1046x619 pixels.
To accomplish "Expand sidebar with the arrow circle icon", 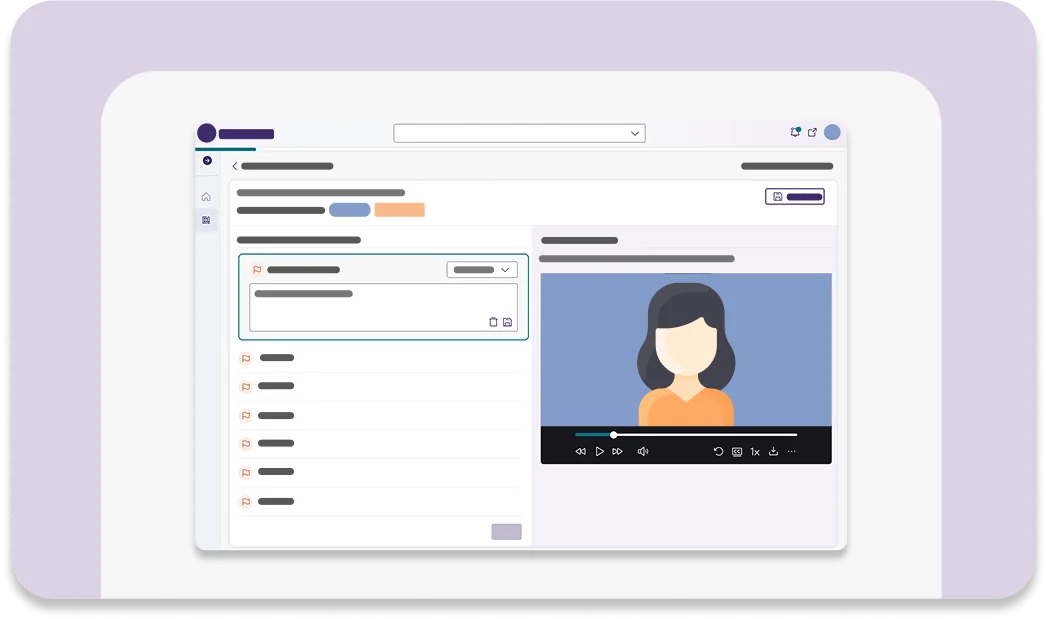I will [207, 161].
